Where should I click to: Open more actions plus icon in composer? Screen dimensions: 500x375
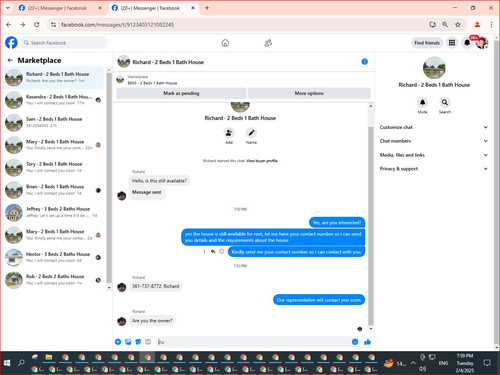pyautogui.click(x=118, y=342)
